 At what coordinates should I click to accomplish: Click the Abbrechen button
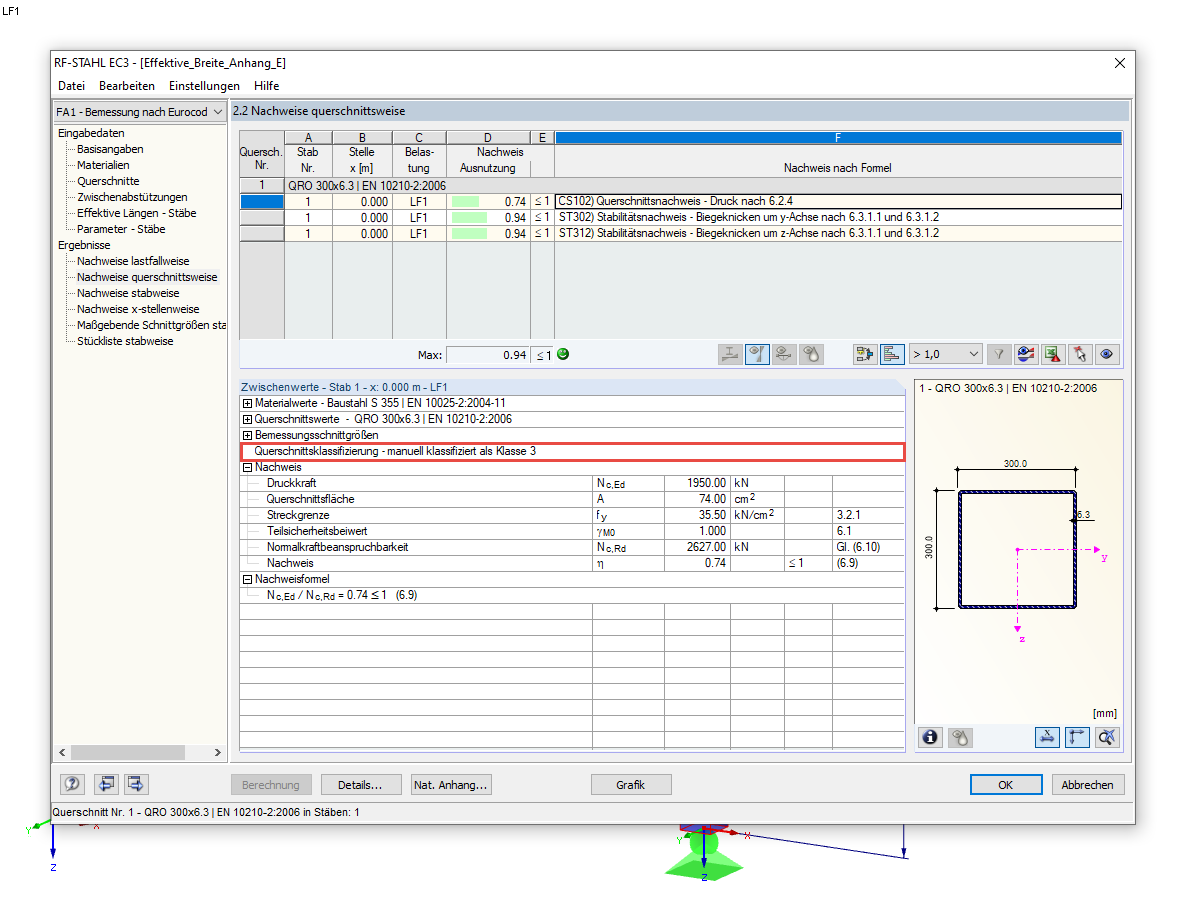pyautogui.click(x=1088, y=785)
